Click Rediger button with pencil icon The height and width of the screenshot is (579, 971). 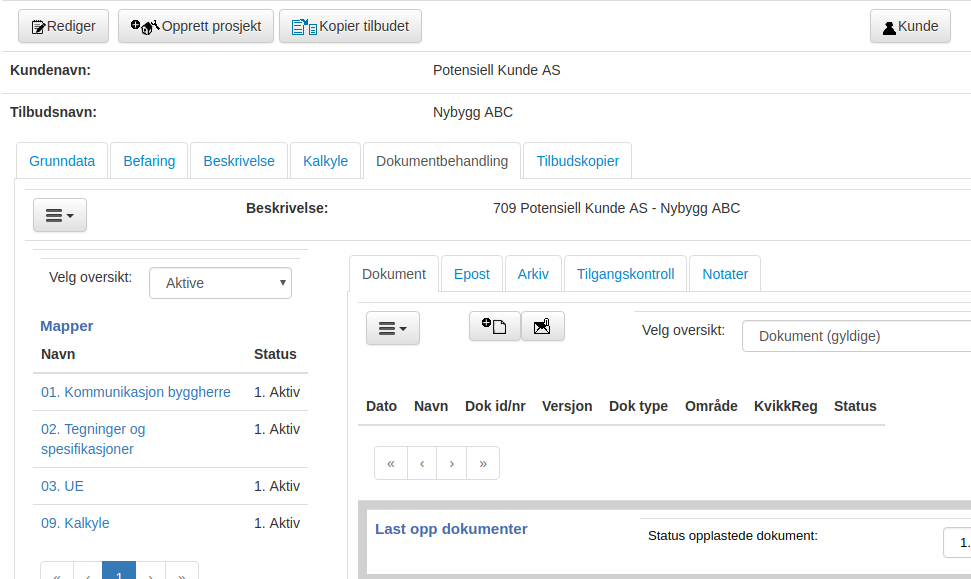63,26
